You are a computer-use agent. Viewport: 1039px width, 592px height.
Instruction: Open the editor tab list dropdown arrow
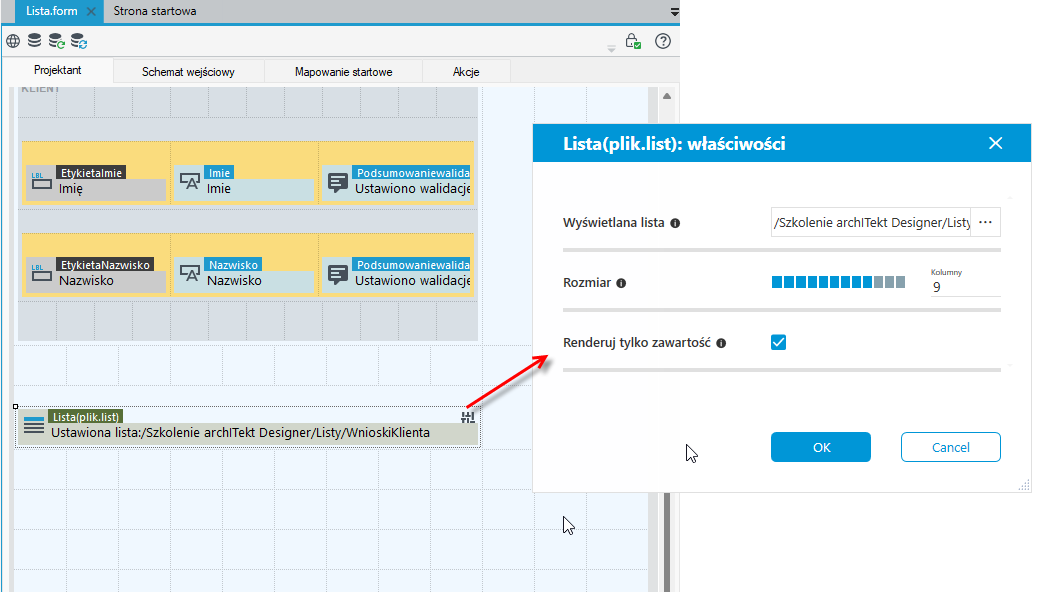(675, 12)
